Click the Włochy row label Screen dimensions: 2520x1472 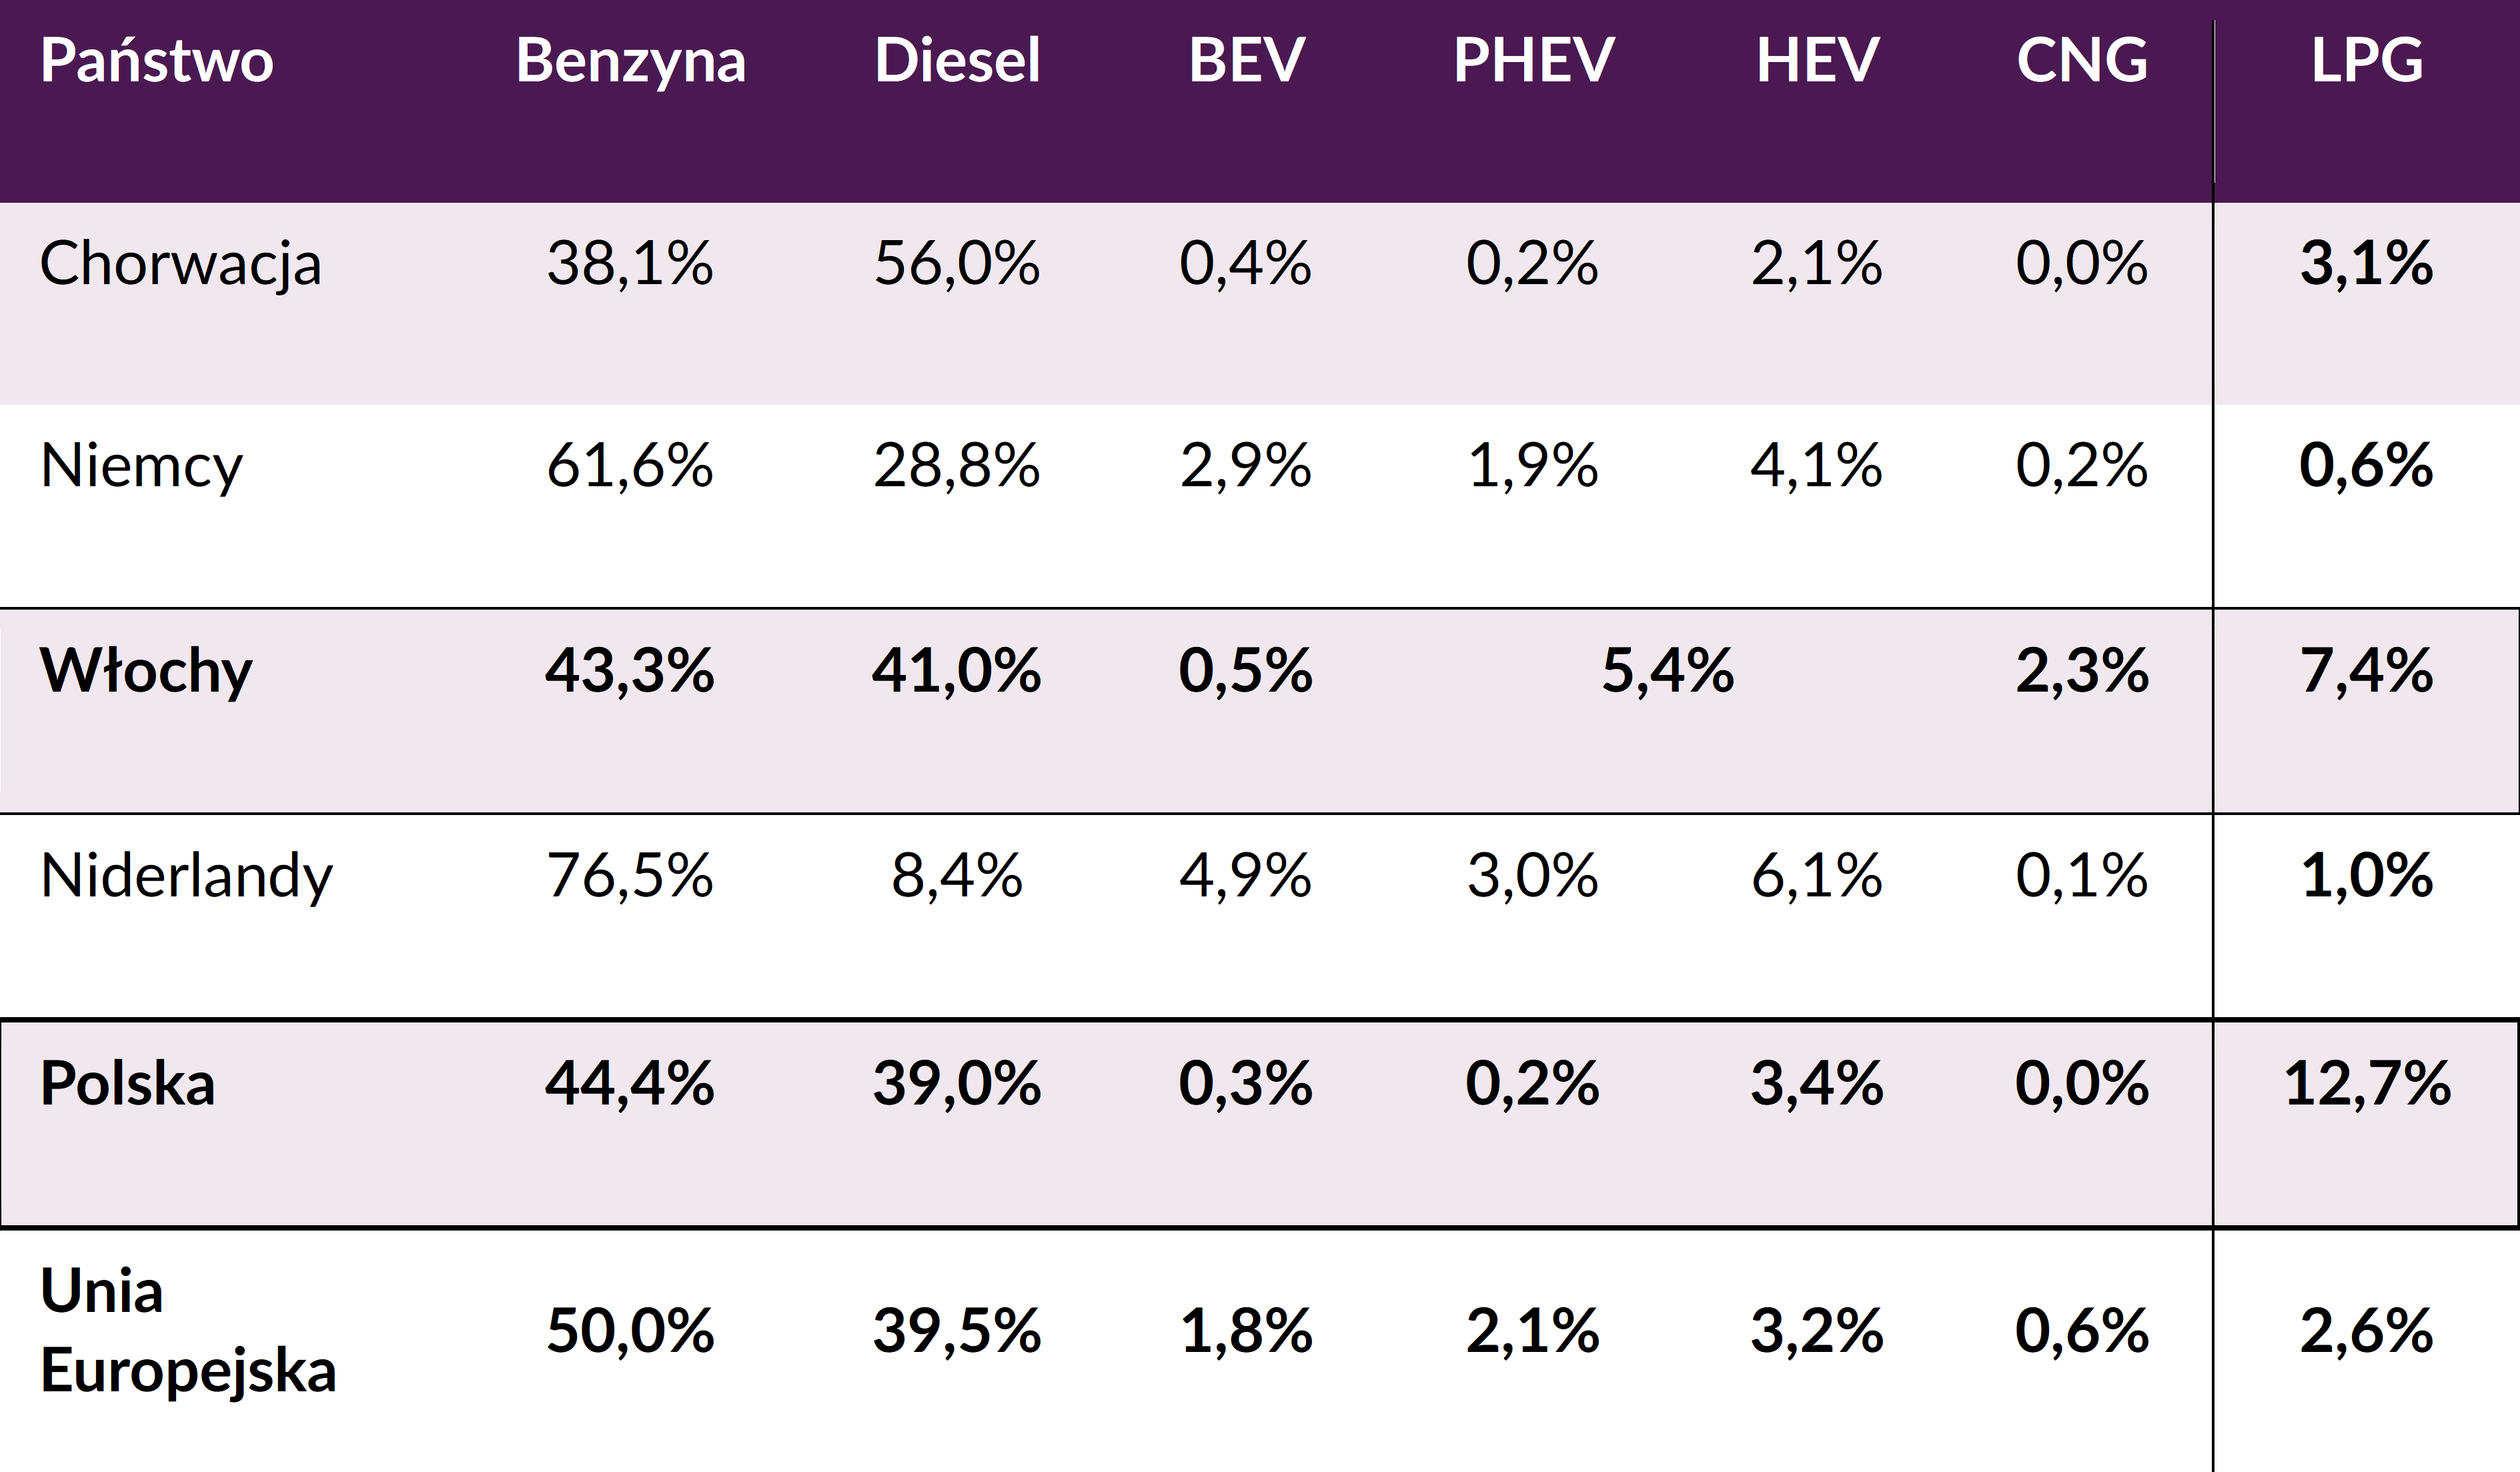(x=146, y=672)
